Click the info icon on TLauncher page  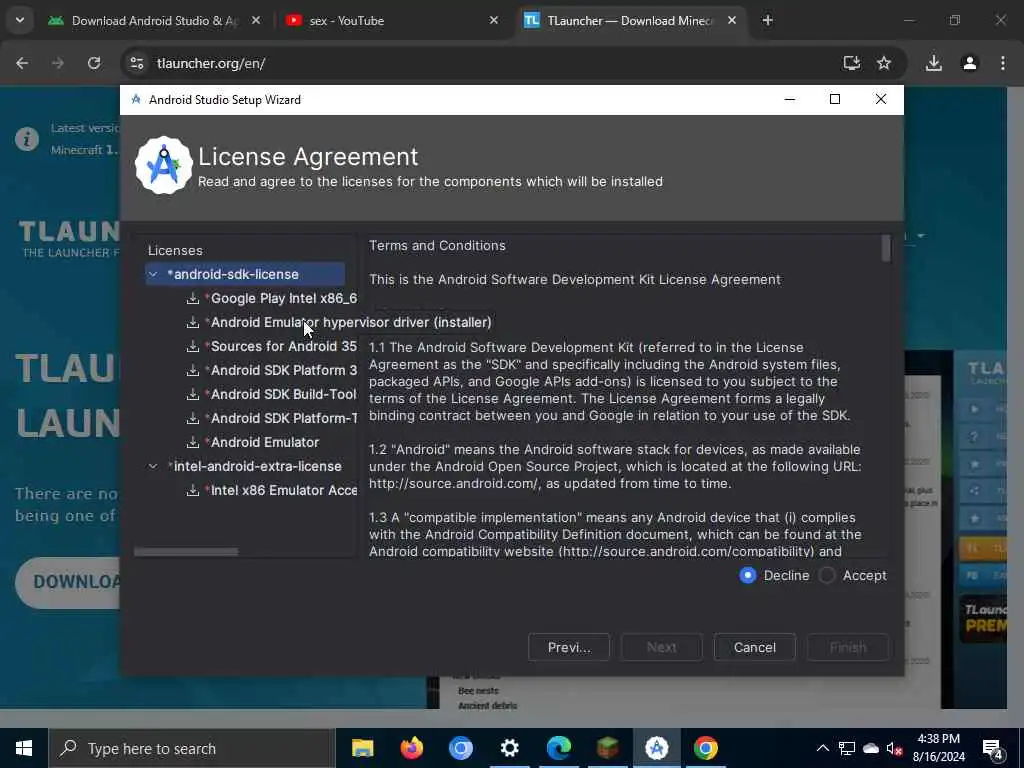click(x=27, y=139)
